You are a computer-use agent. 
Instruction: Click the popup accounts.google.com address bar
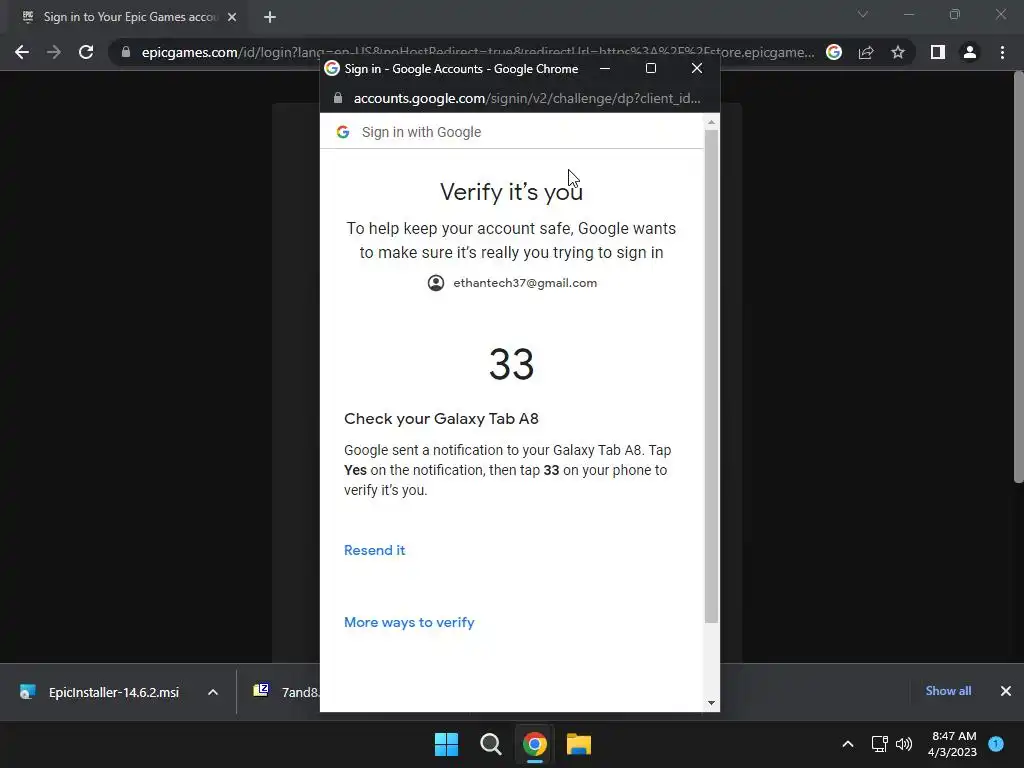pyautogui.click(x=526, y=98)
